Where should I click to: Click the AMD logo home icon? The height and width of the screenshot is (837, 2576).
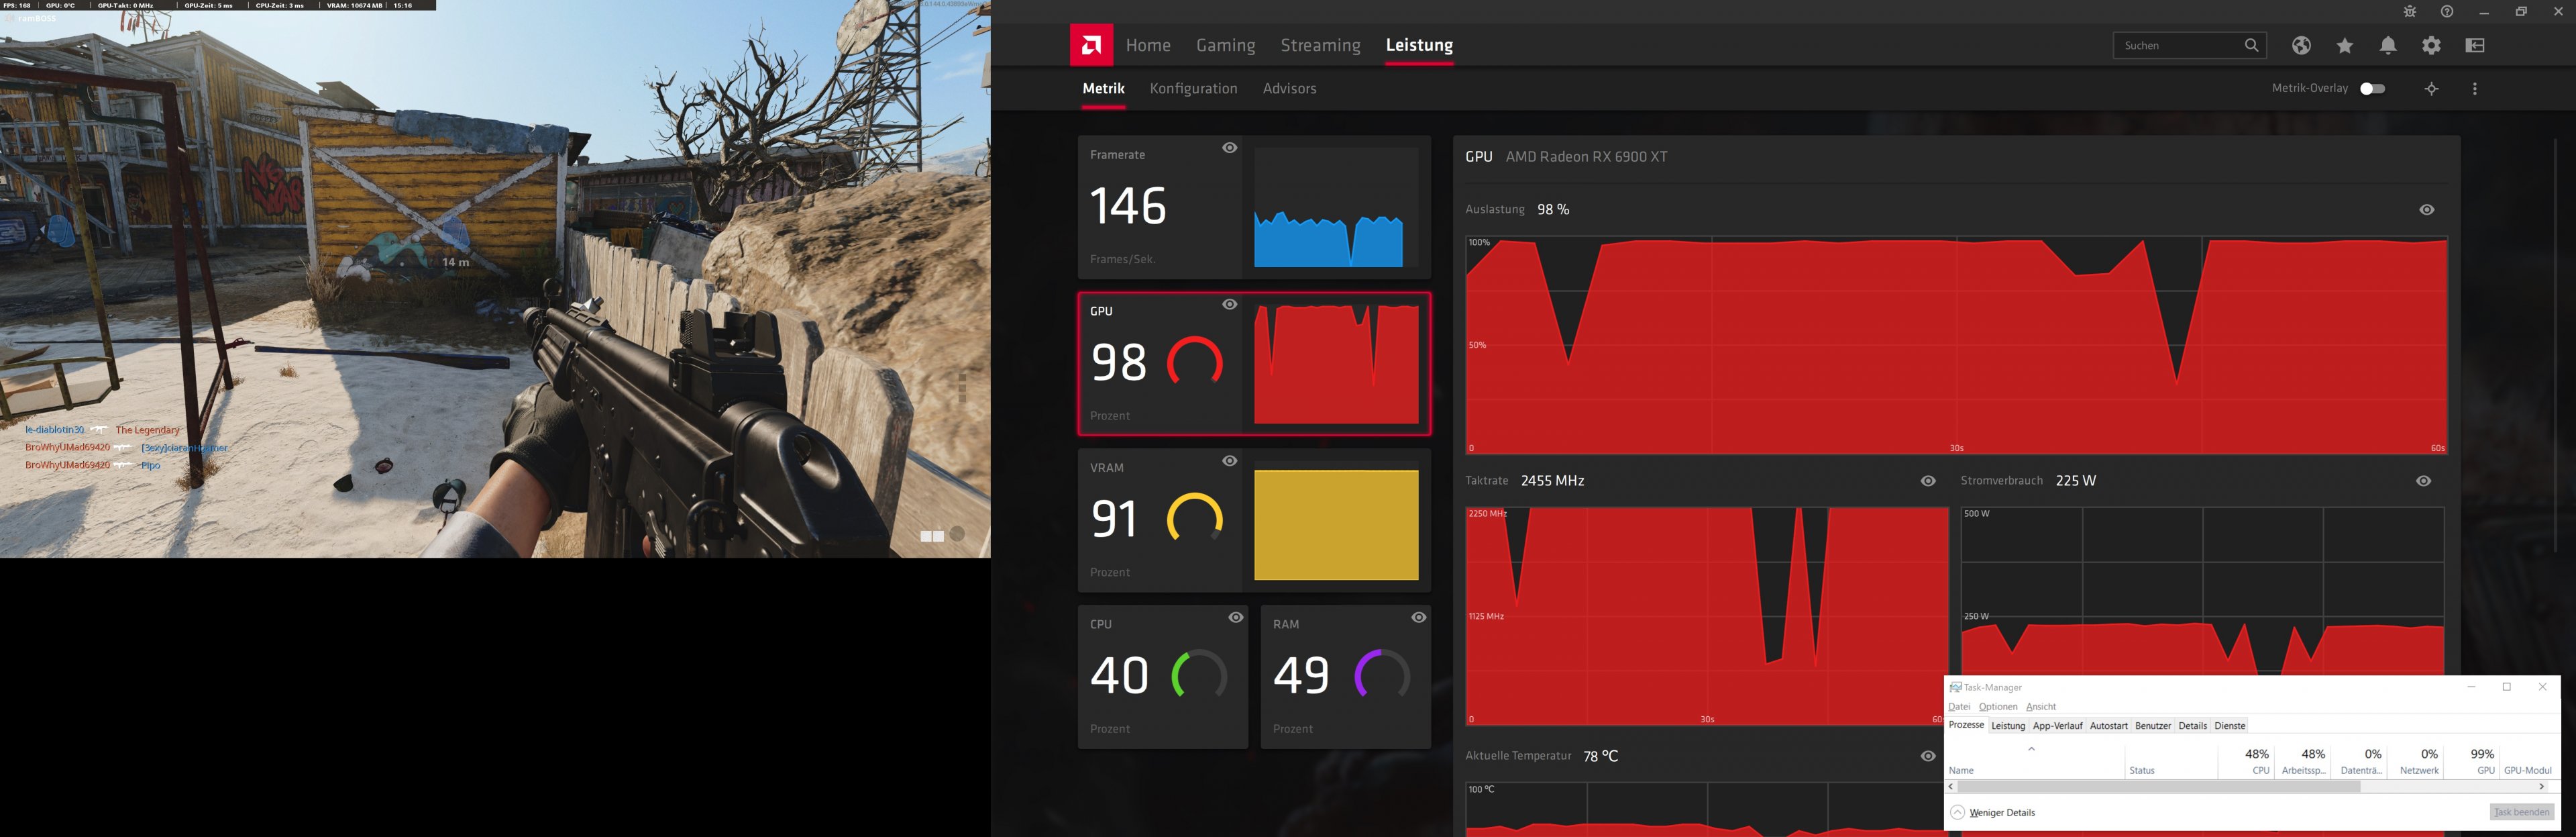[1091, 45]
